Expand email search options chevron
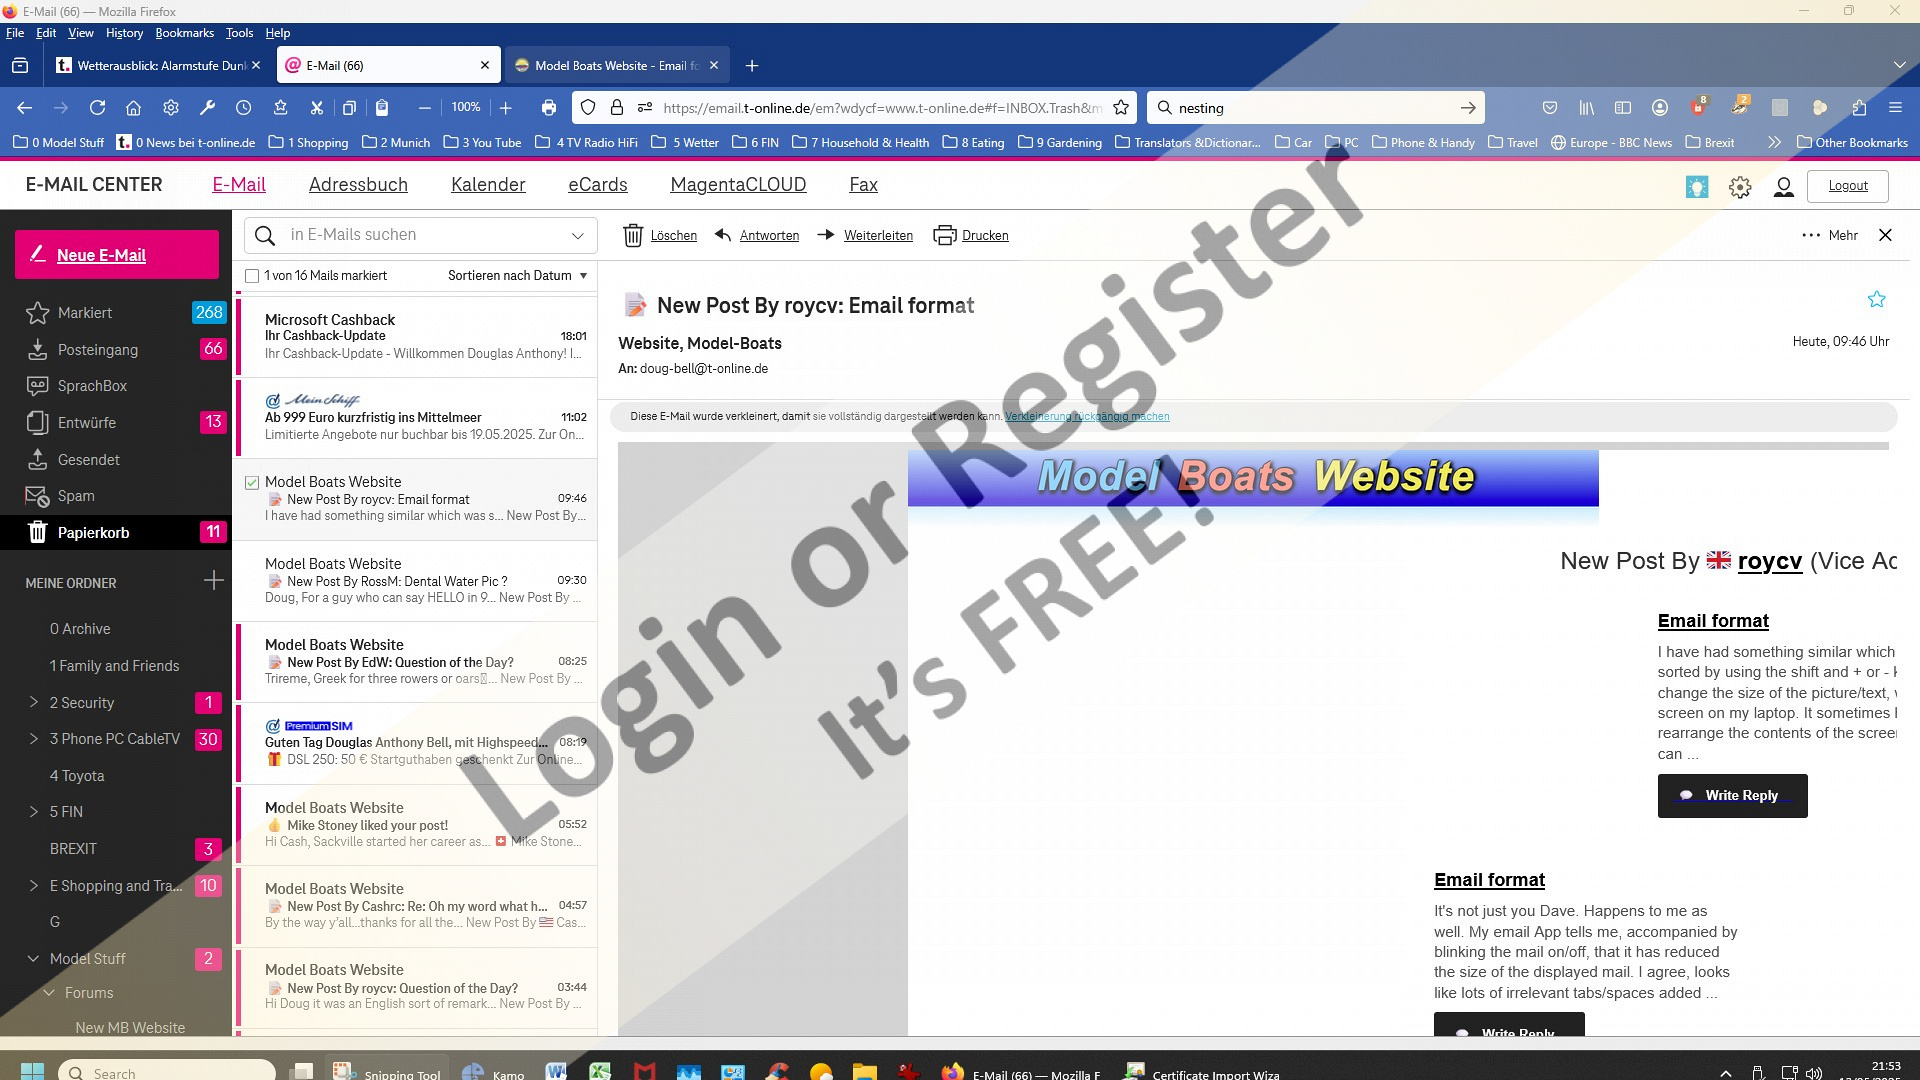Viewport: 1920px width, 1080px height. 577,236
